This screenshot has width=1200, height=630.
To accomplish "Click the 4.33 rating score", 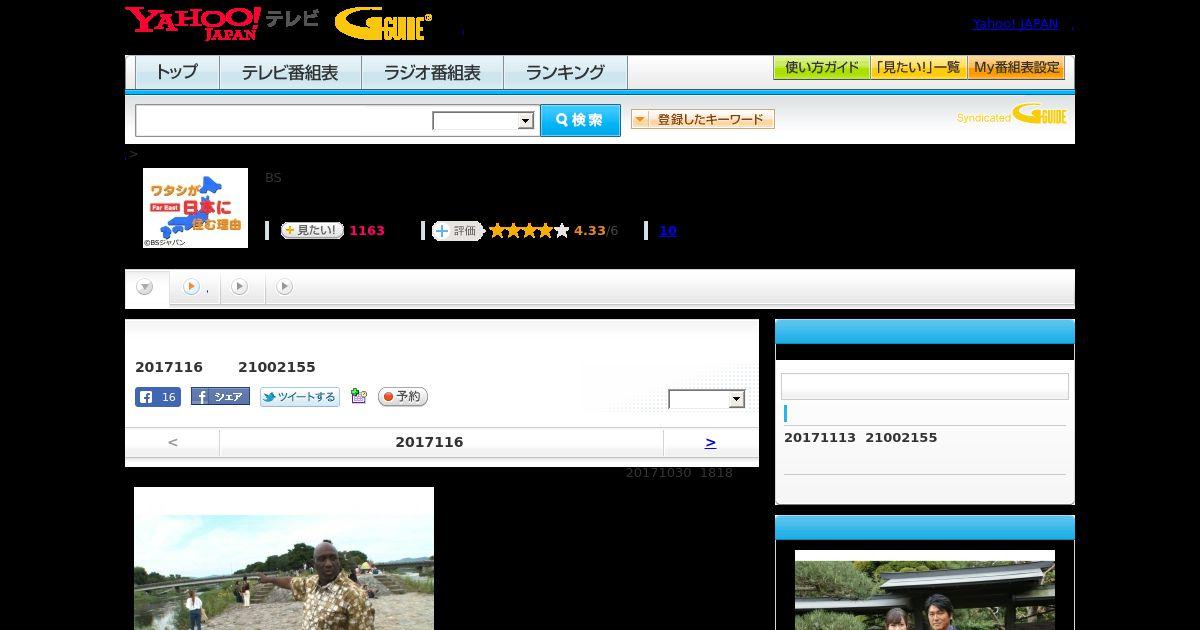I will pos(590,231).
